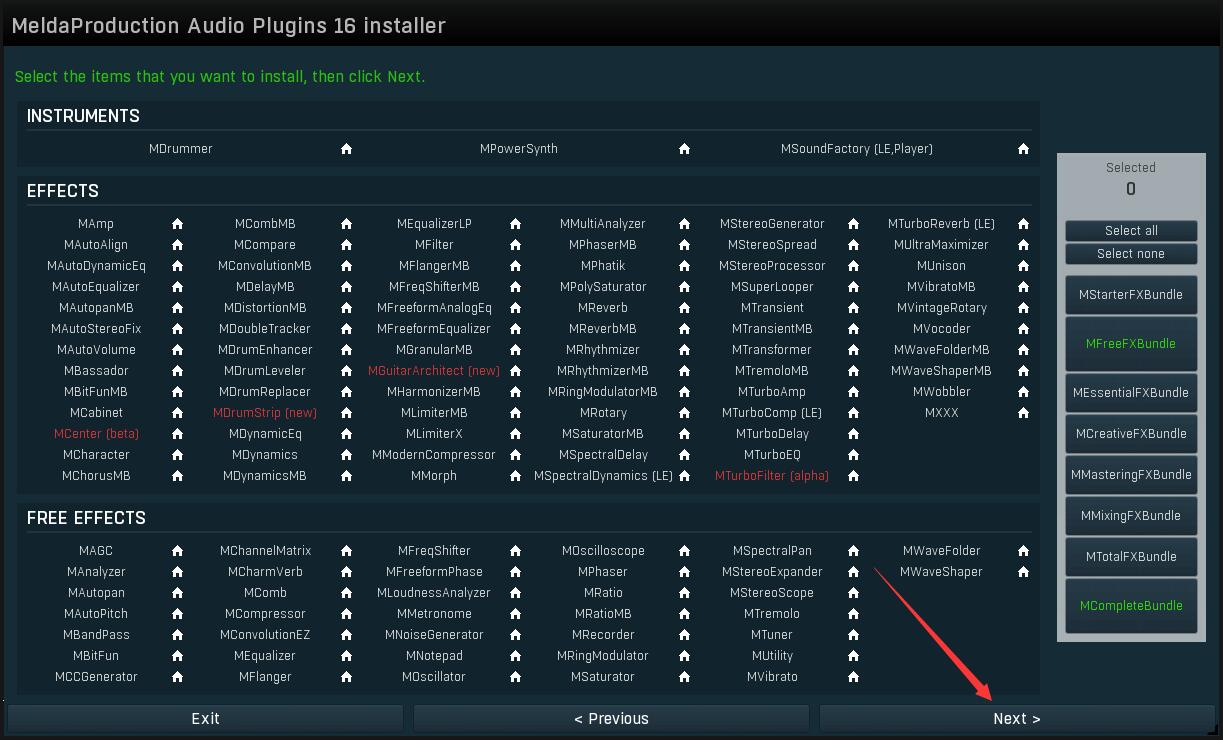
Task: Open MDrummer's product page via its home icon
Action: tap(345, 148)
